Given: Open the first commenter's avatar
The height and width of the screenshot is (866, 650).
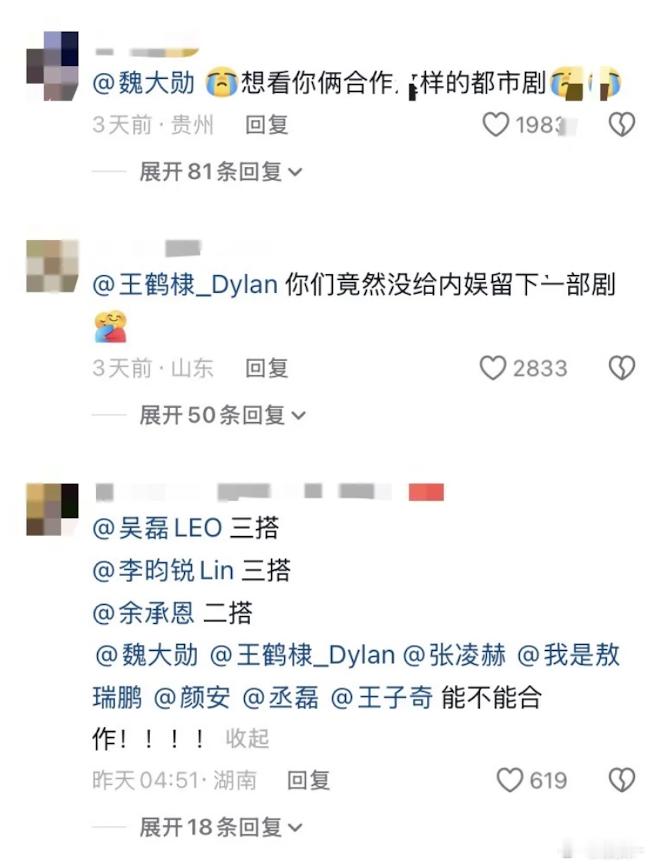Looking at the screenshot, I should [52, 66].
